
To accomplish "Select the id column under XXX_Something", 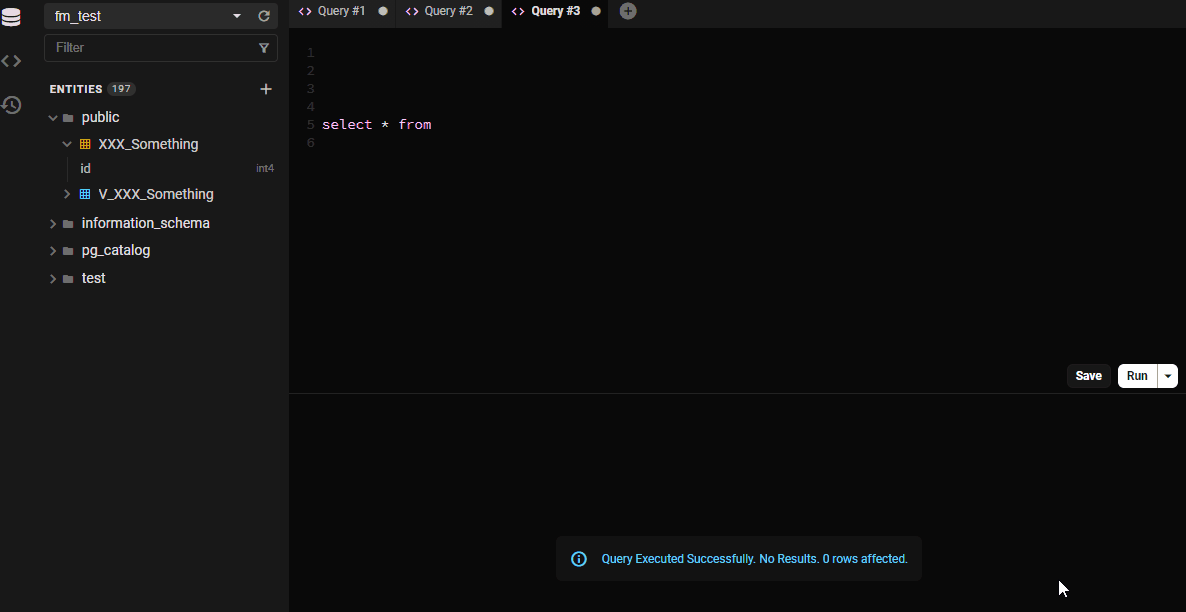I will (x=85, y=168).
